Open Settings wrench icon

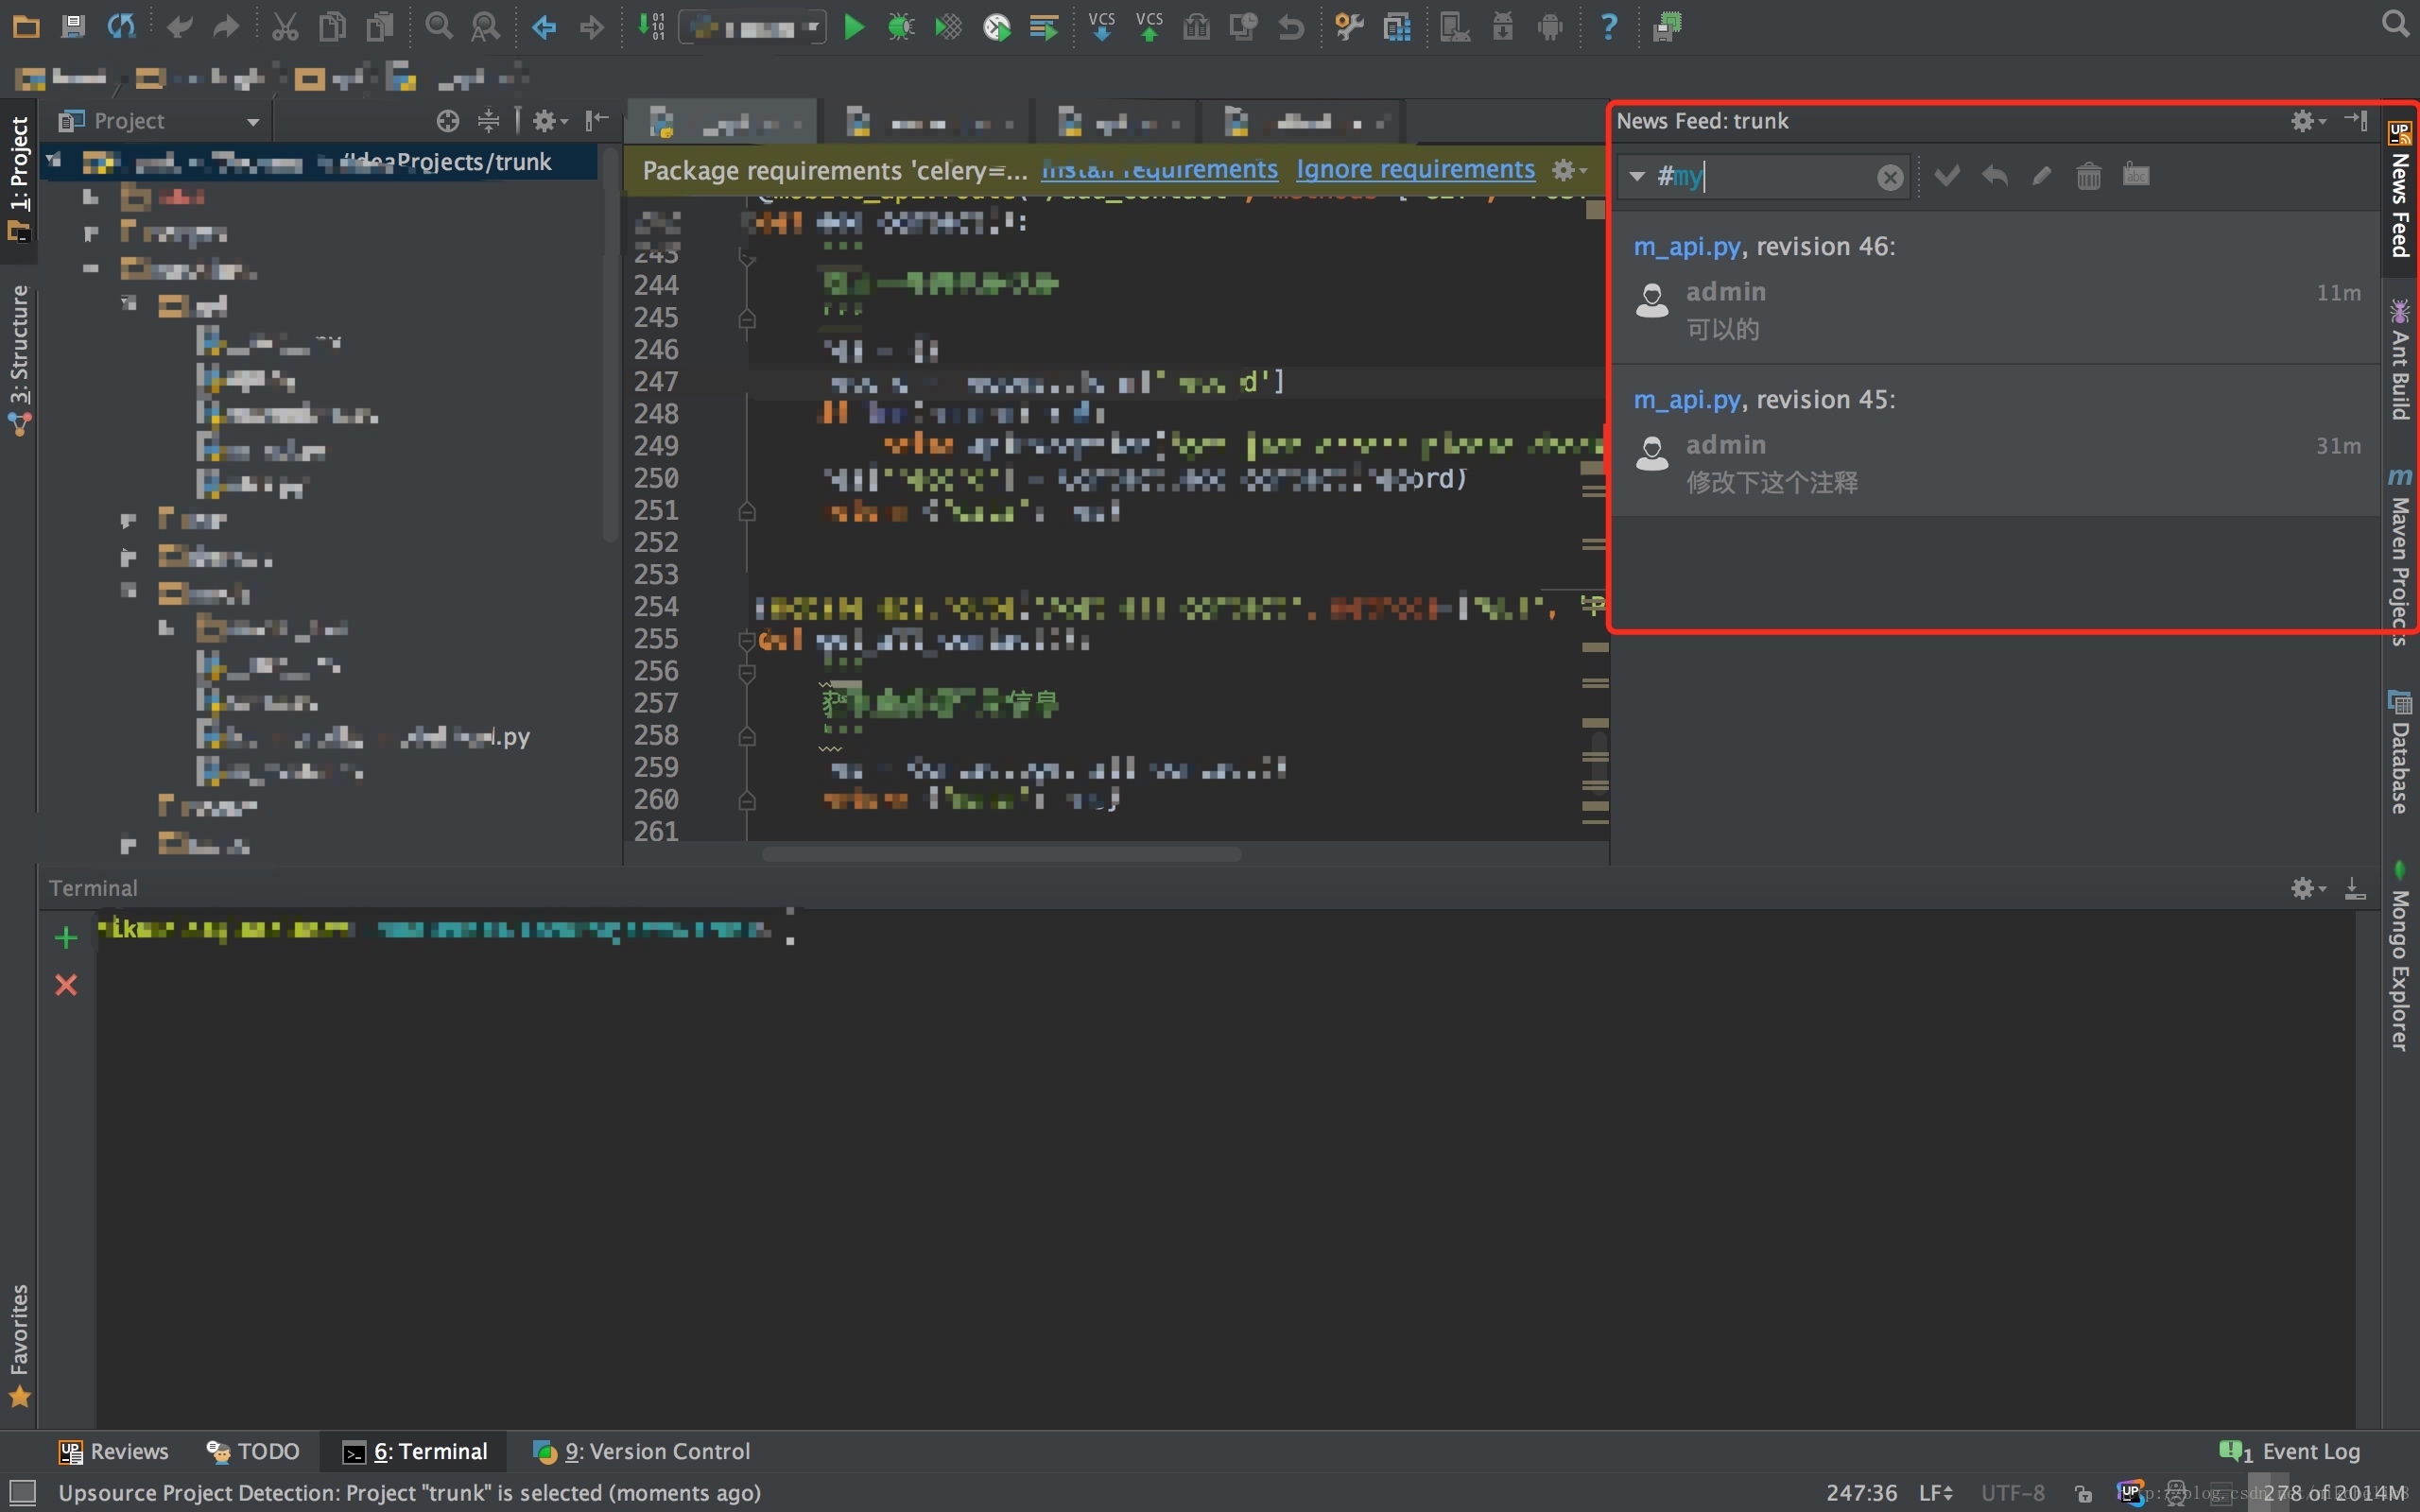tap(1350, 26)
